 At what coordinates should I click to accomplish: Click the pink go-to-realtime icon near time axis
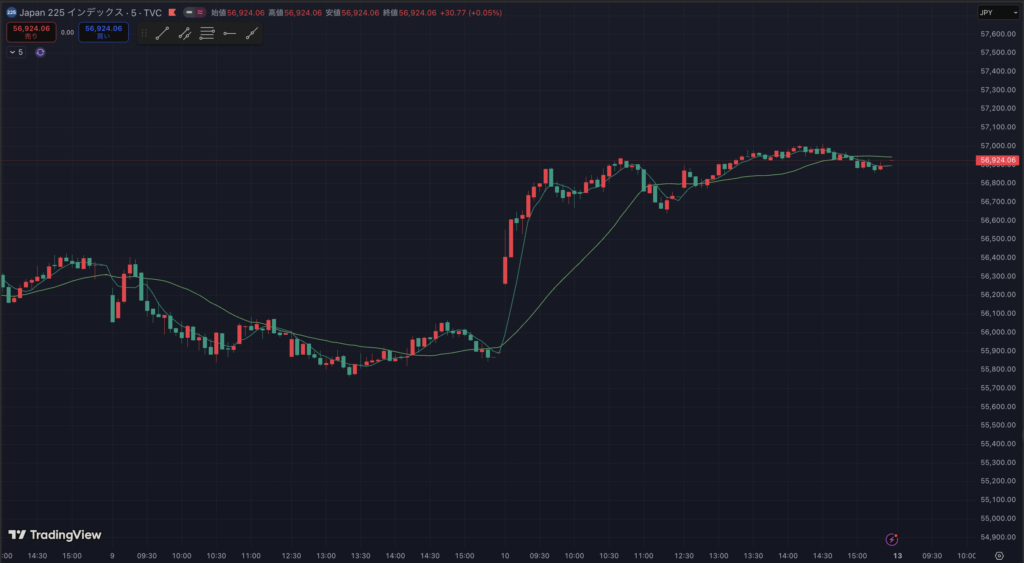pos(892,539)
